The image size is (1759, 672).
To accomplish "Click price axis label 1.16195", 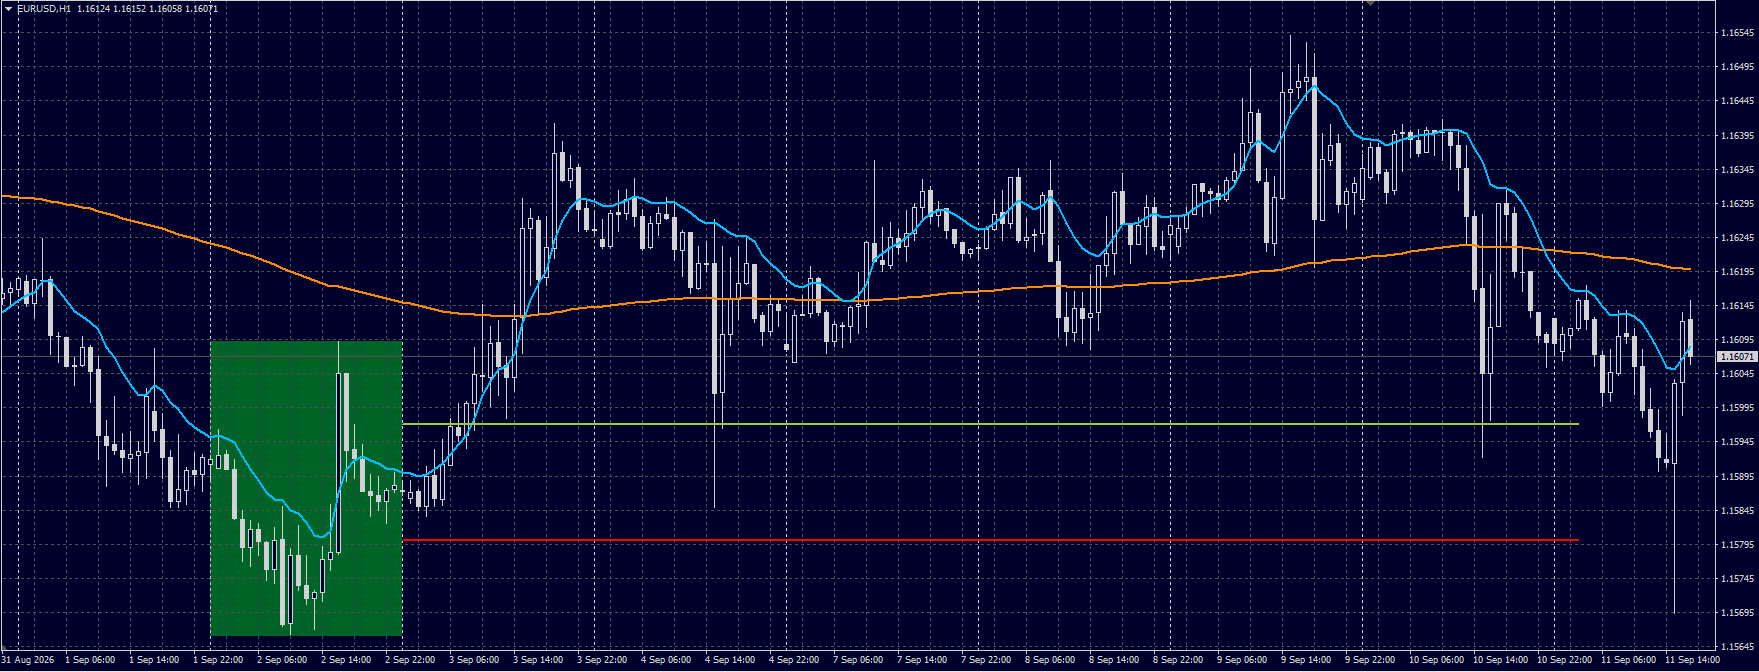I will pyautogui.click(x=1737, y=271).
